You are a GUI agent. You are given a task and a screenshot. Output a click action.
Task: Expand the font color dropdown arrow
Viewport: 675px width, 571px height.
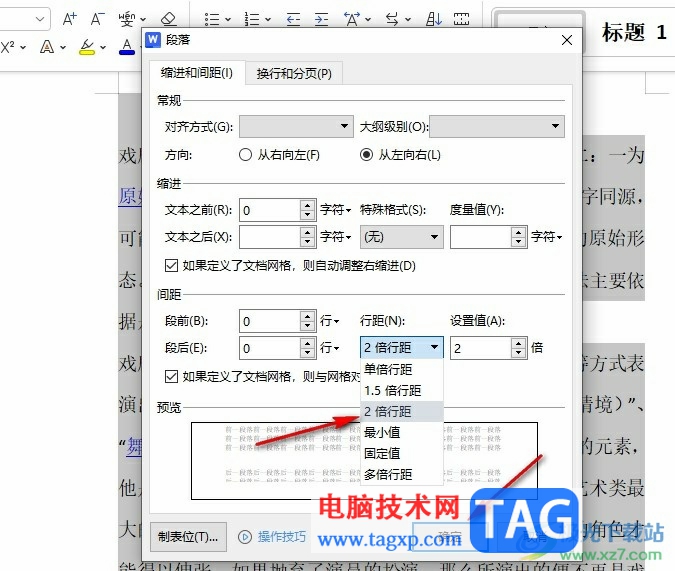(139, 47)
